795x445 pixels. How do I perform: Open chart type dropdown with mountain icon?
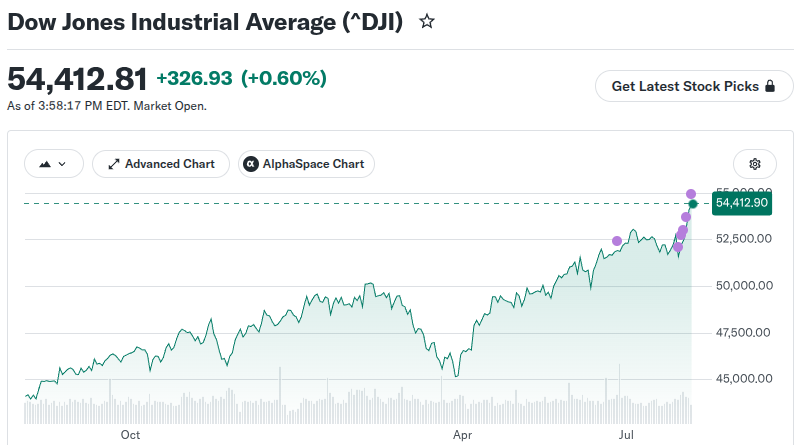tap(54, 164)
